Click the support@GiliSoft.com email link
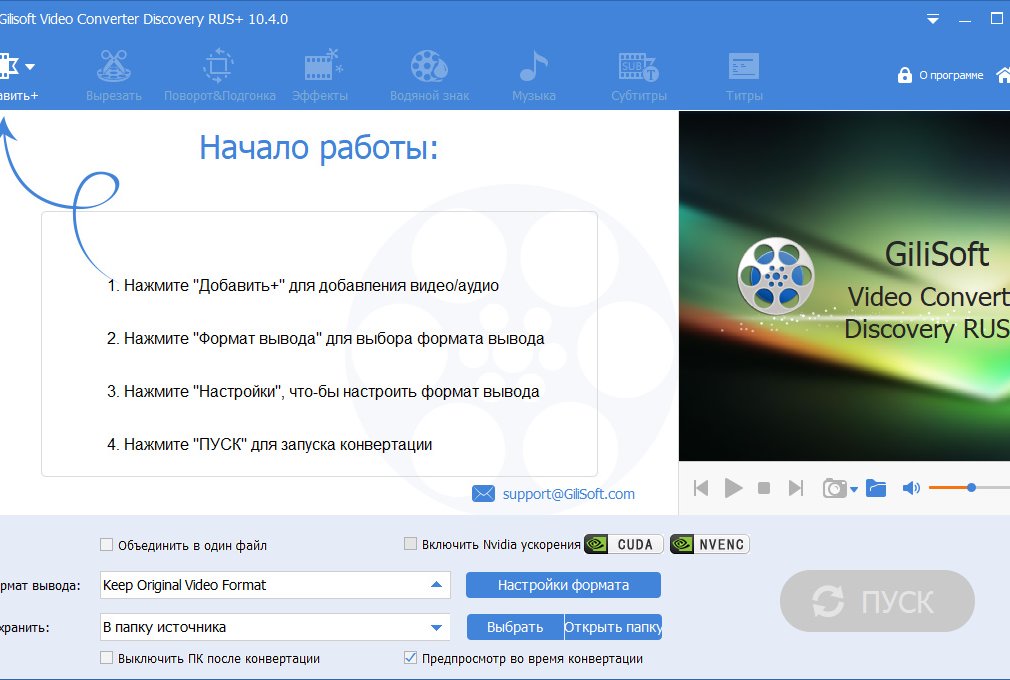This screenshot has width=1010, height=680. click(x=569, y=494)
